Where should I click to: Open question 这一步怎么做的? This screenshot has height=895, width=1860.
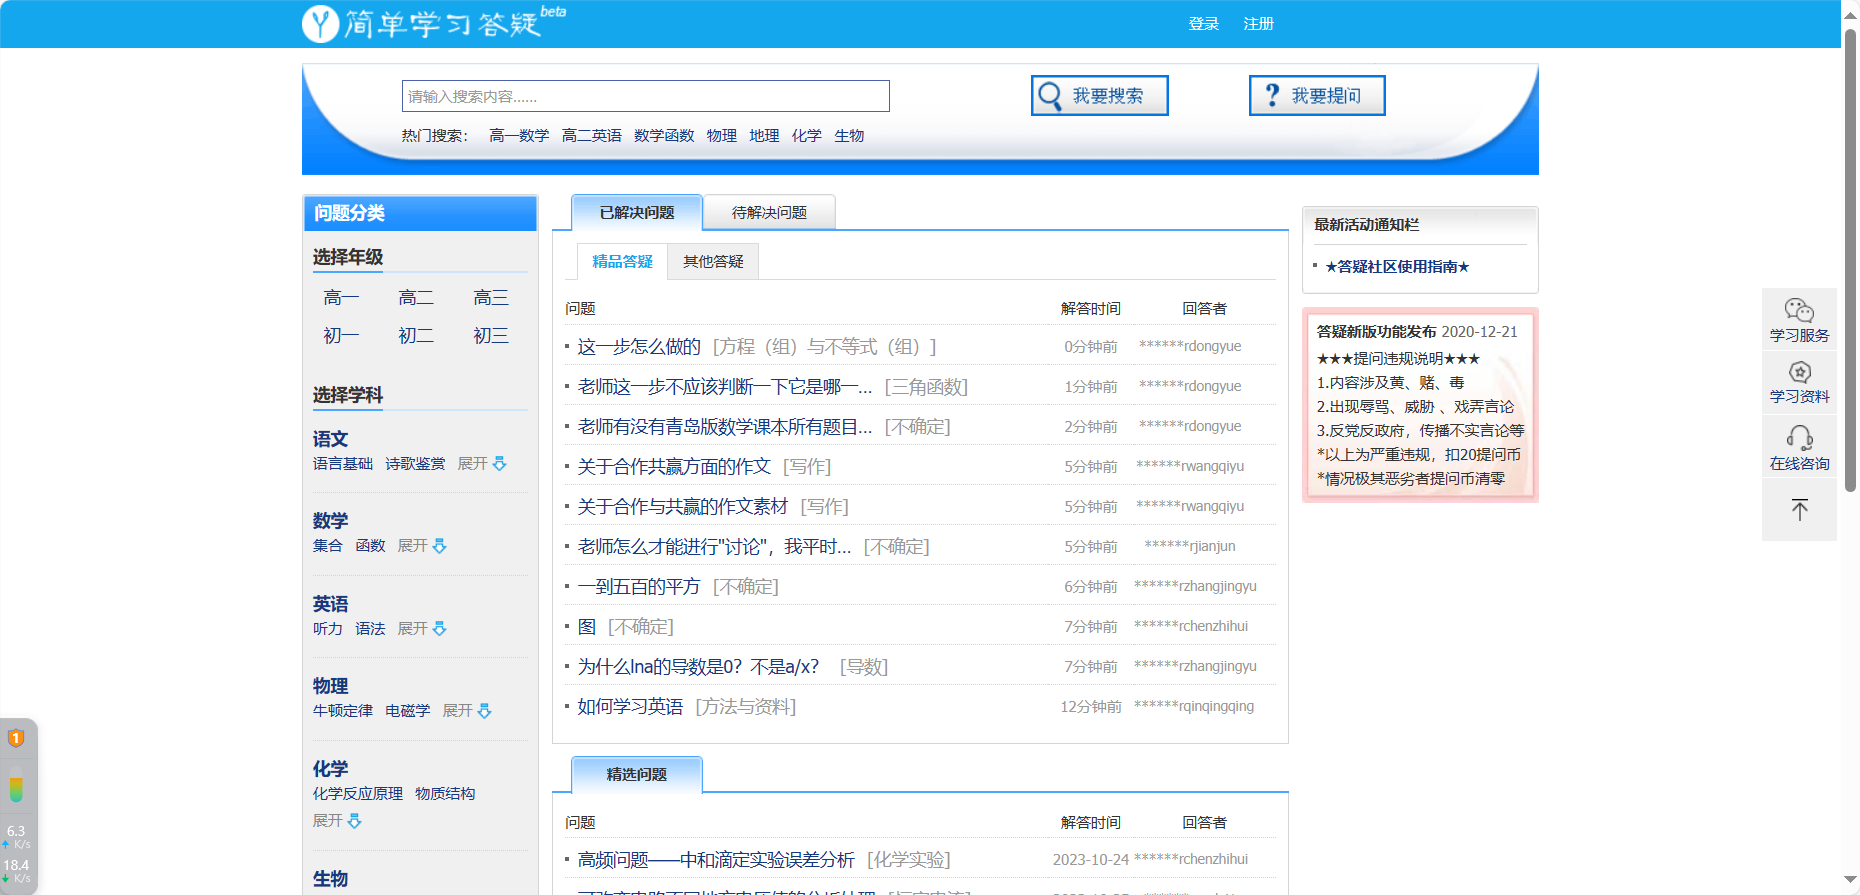[x=639, y=347]
